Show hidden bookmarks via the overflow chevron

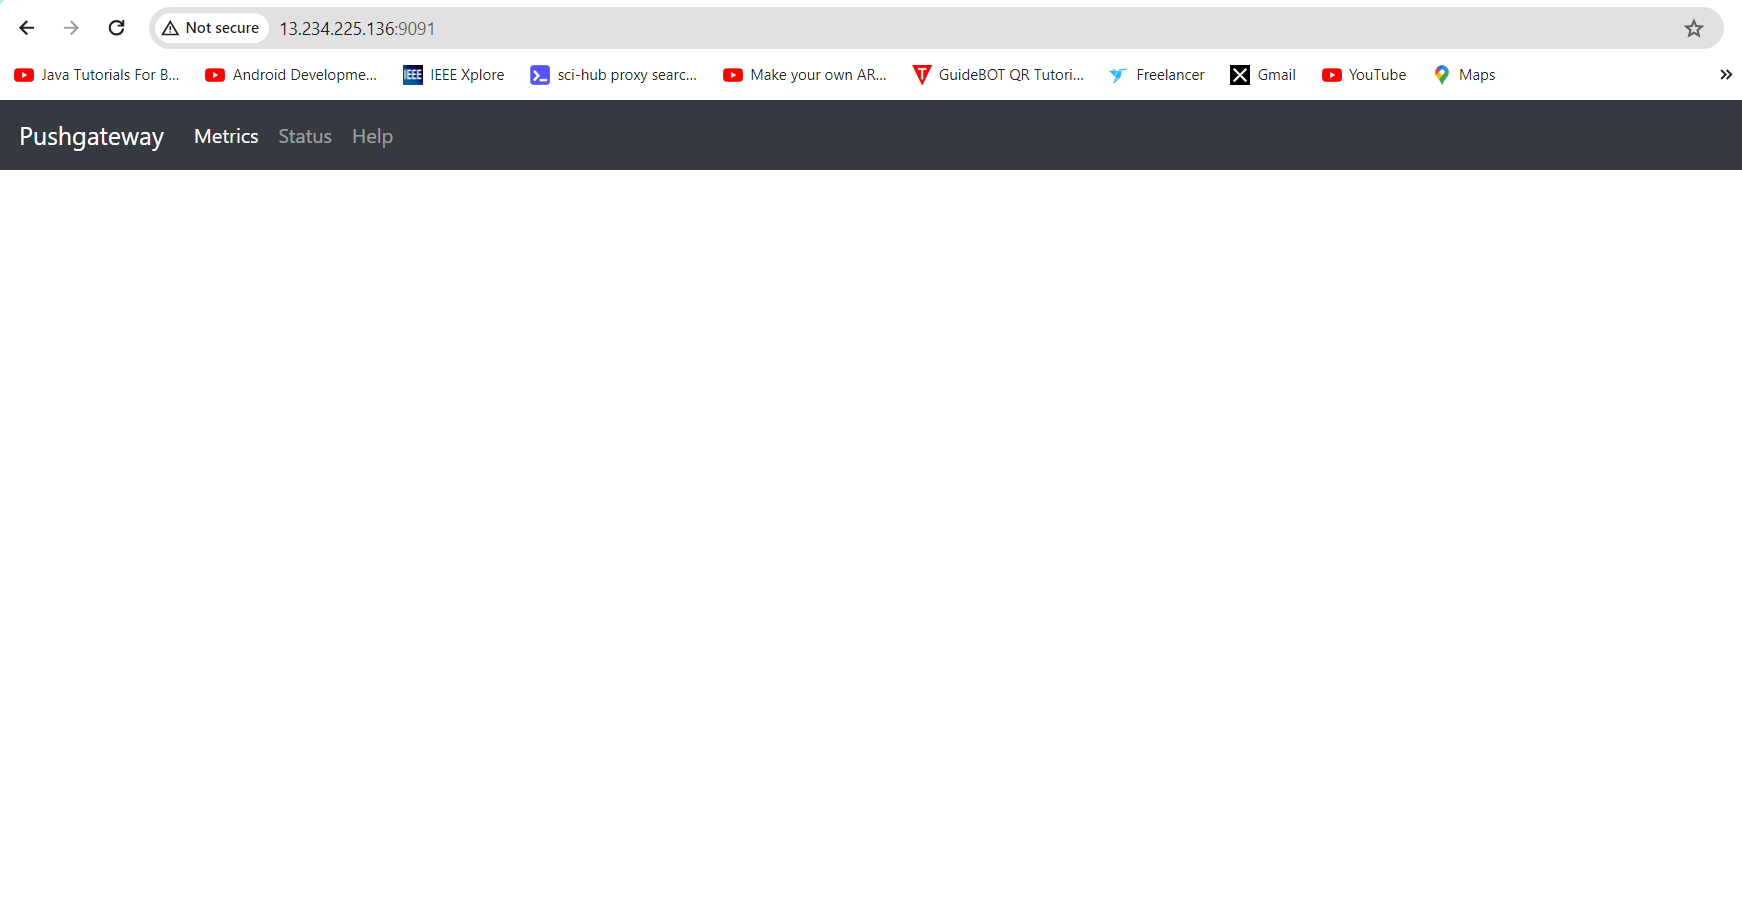1726,74
